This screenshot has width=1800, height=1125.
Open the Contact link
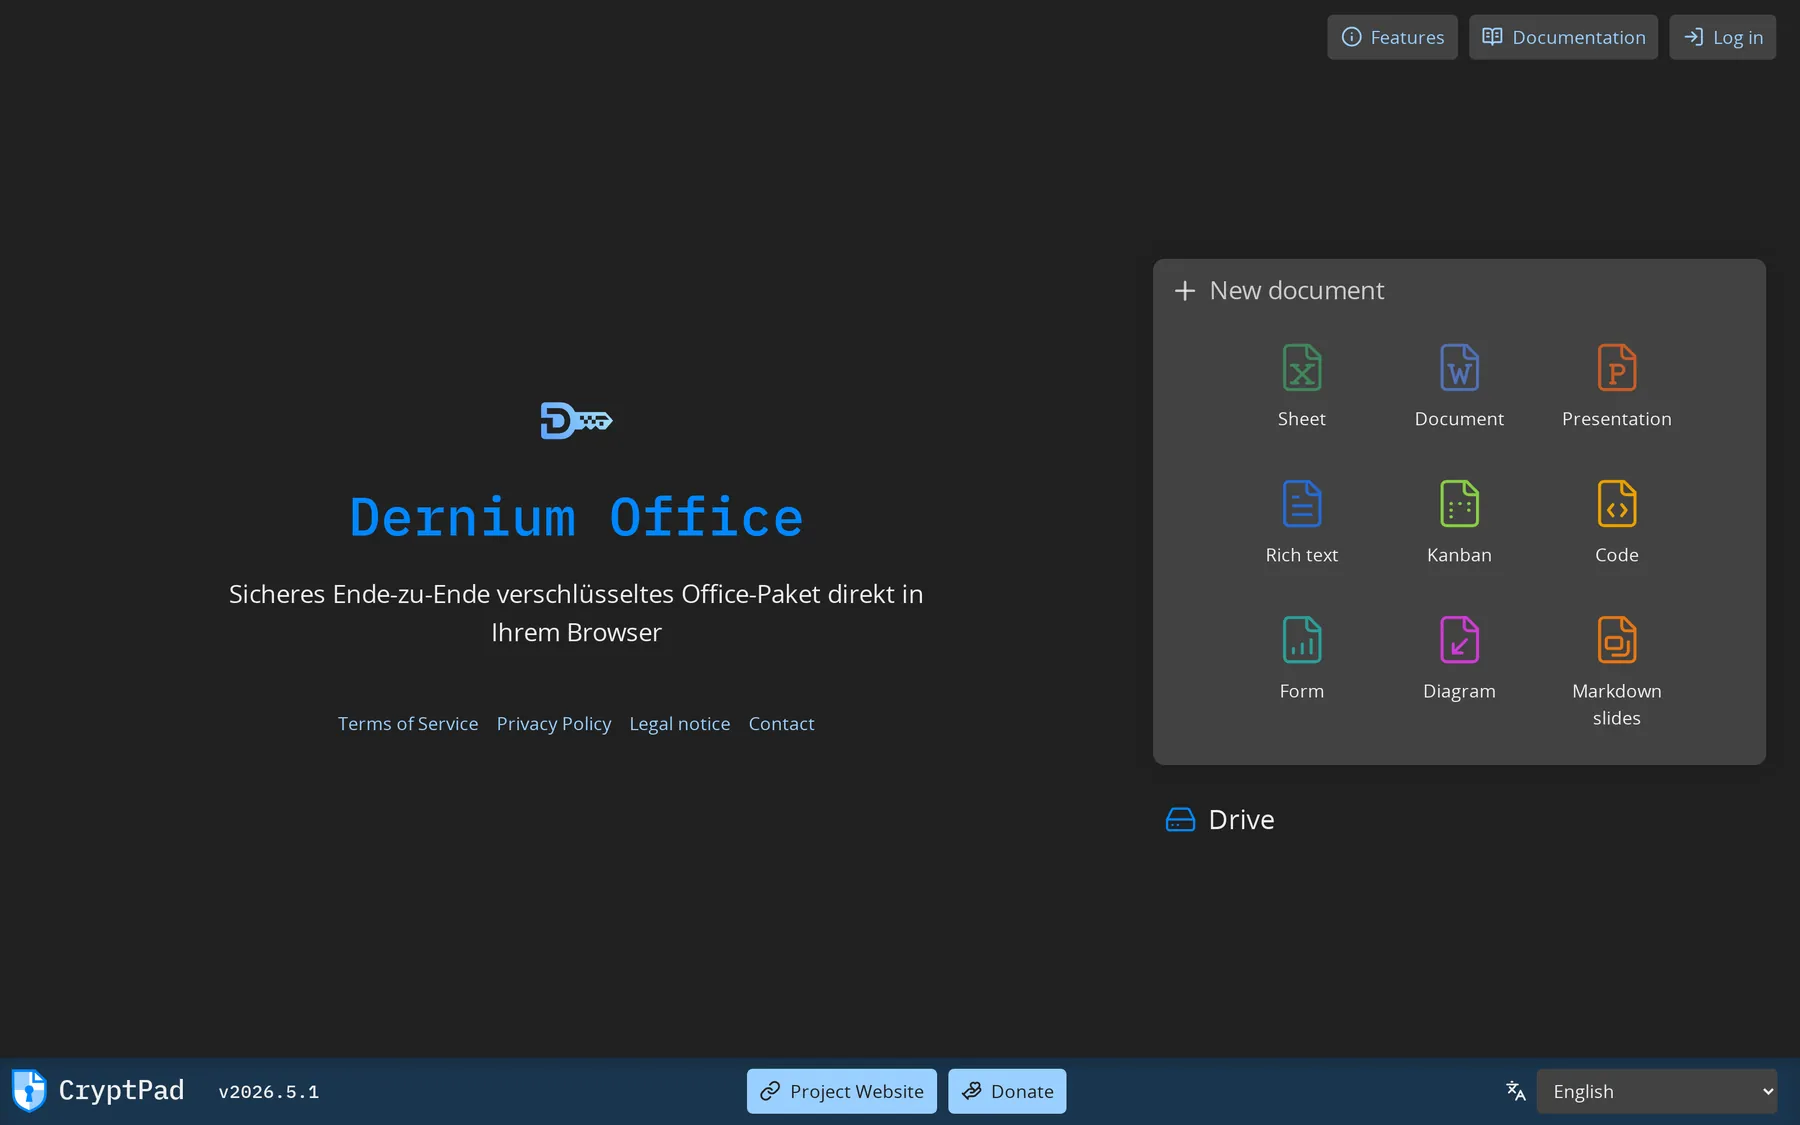coord(781,723)
